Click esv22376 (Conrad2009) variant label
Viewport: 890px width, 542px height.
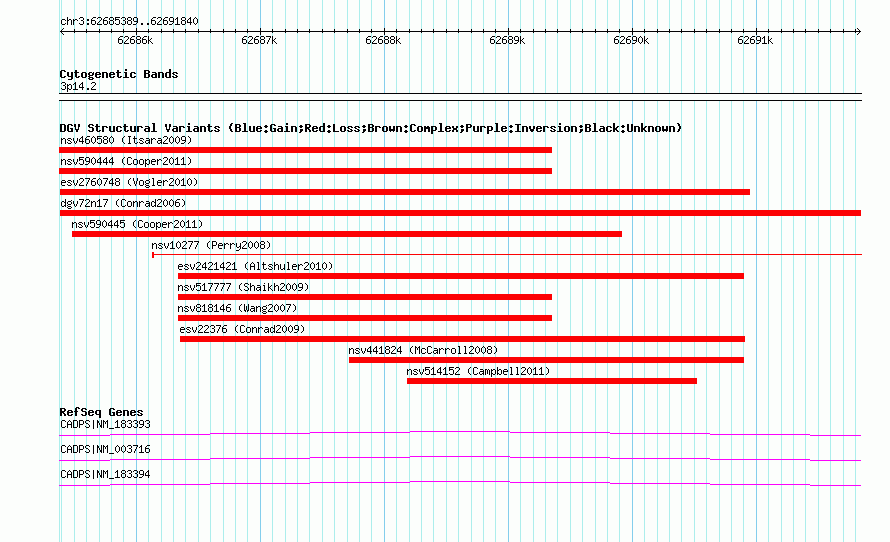[x=242, y=329]
